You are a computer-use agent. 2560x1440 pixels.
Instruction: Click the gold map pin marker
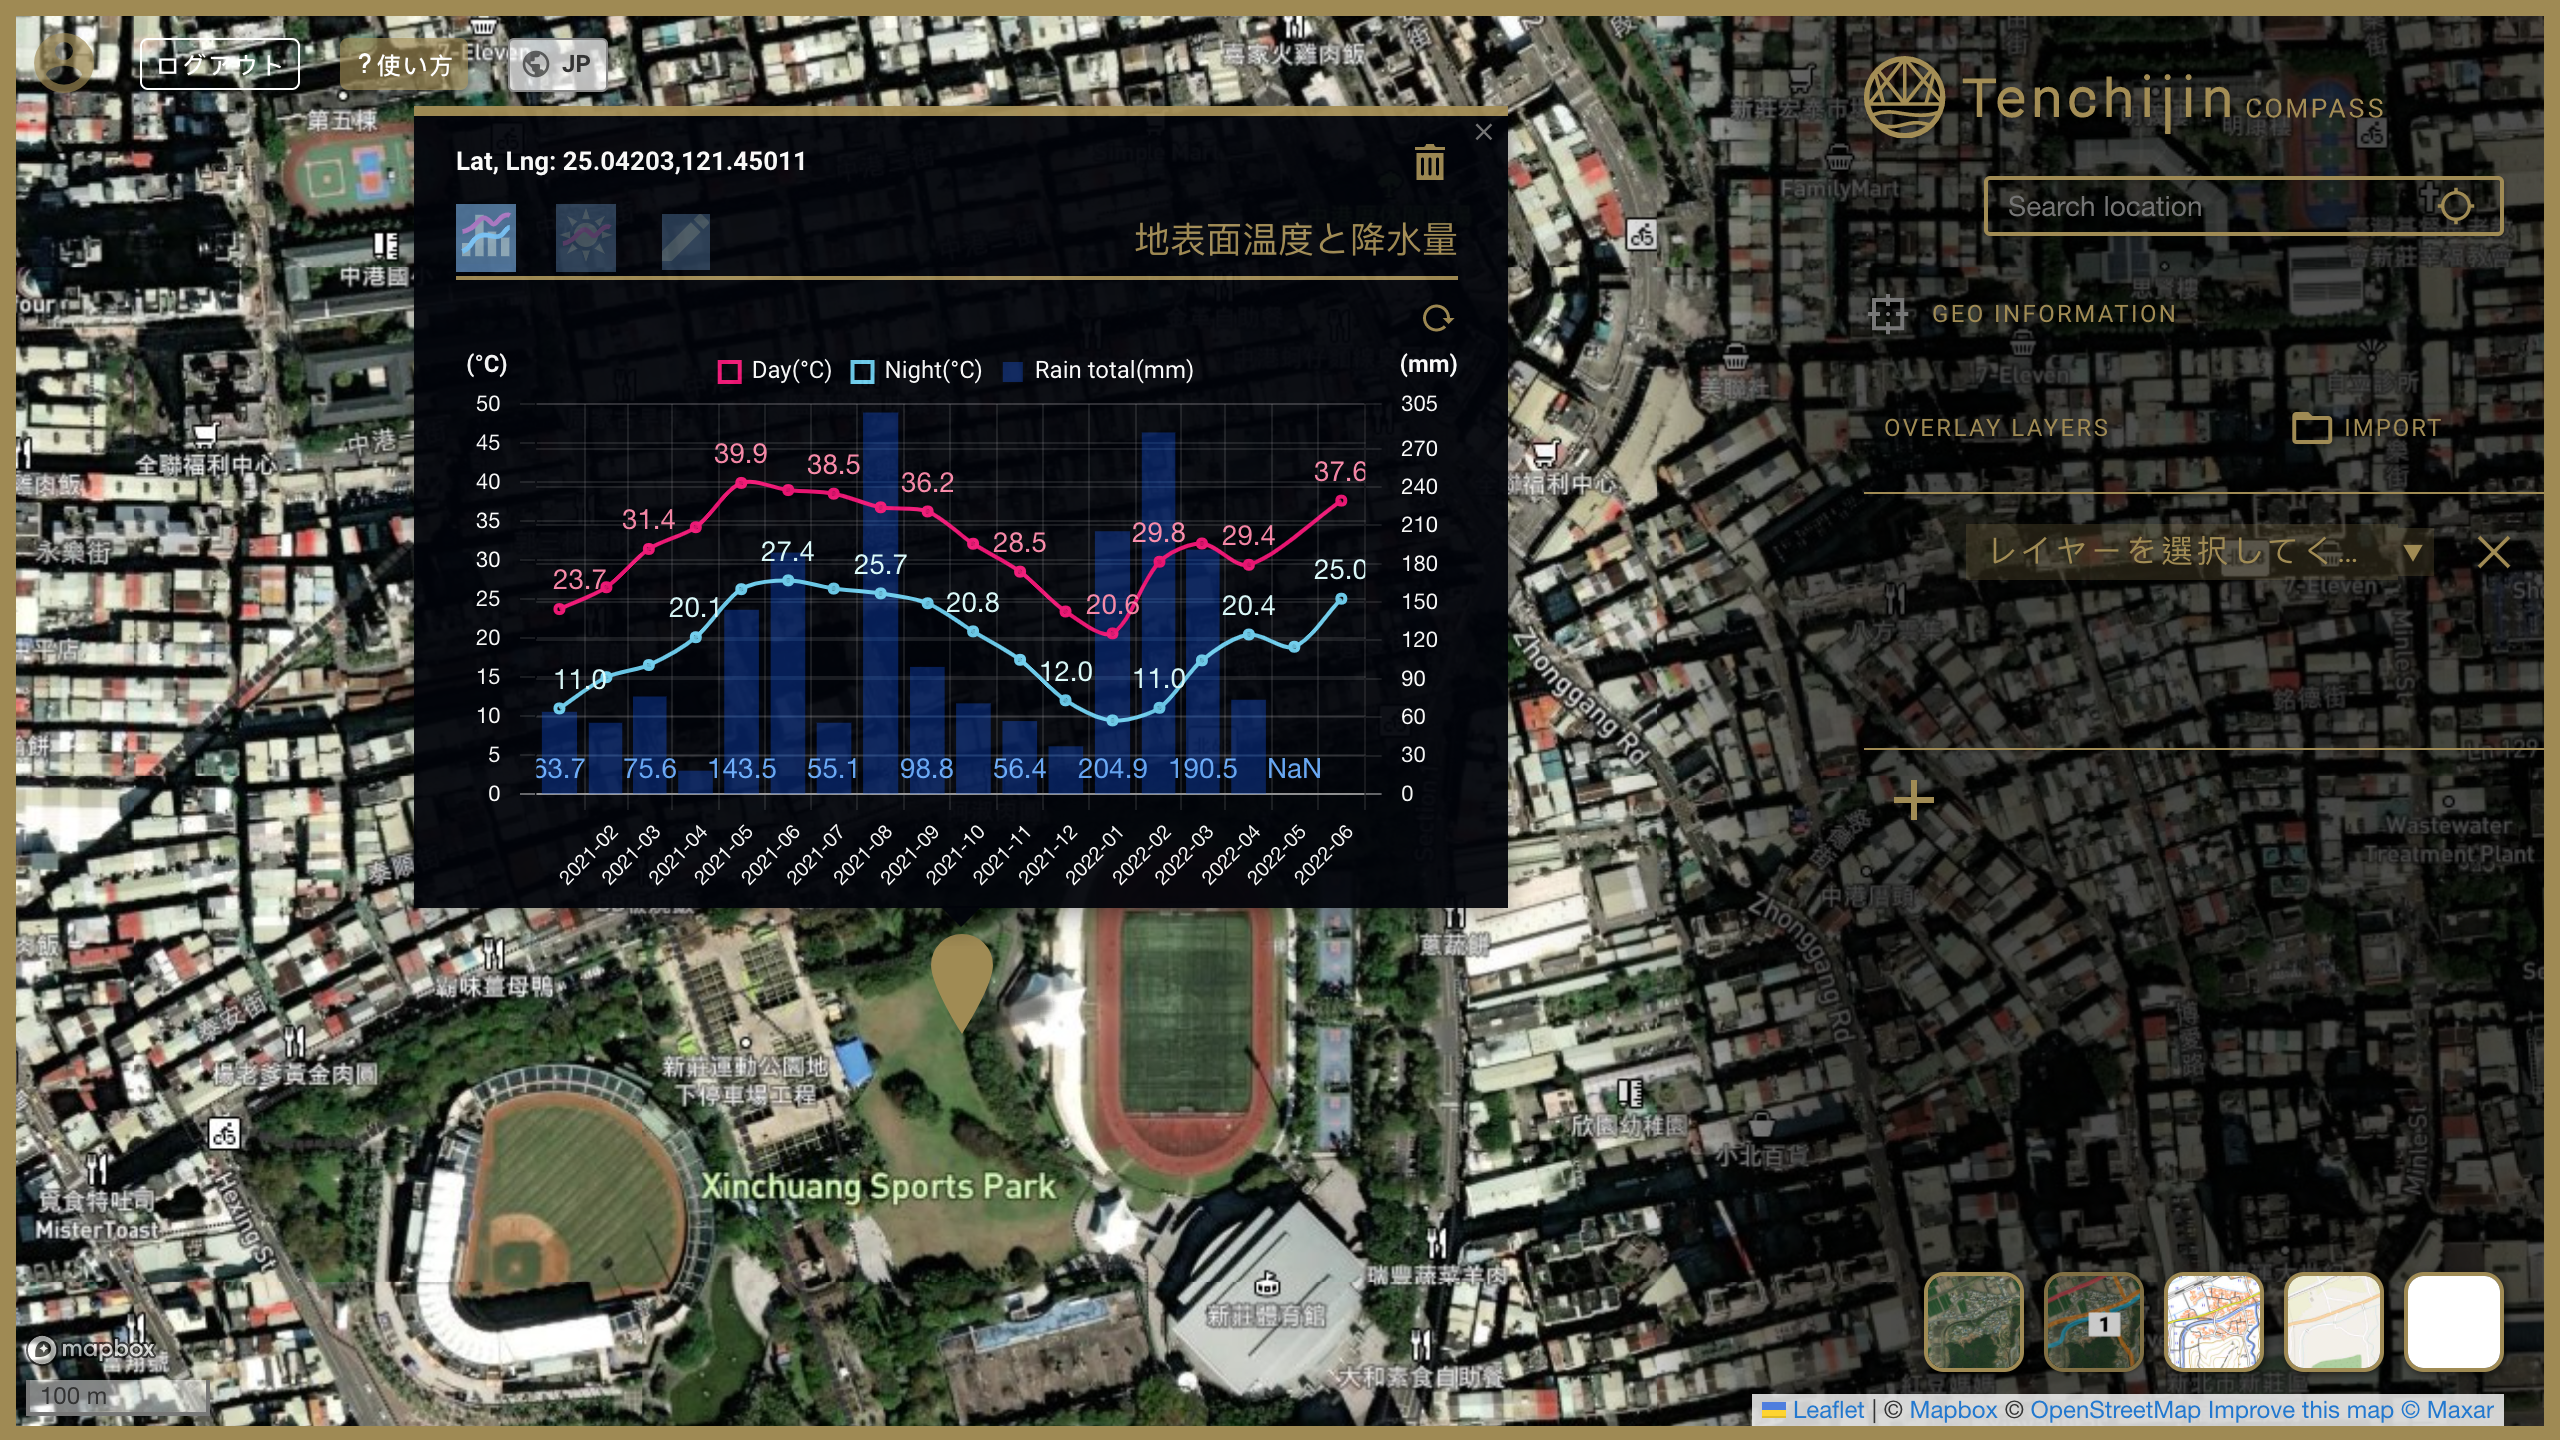961,982
